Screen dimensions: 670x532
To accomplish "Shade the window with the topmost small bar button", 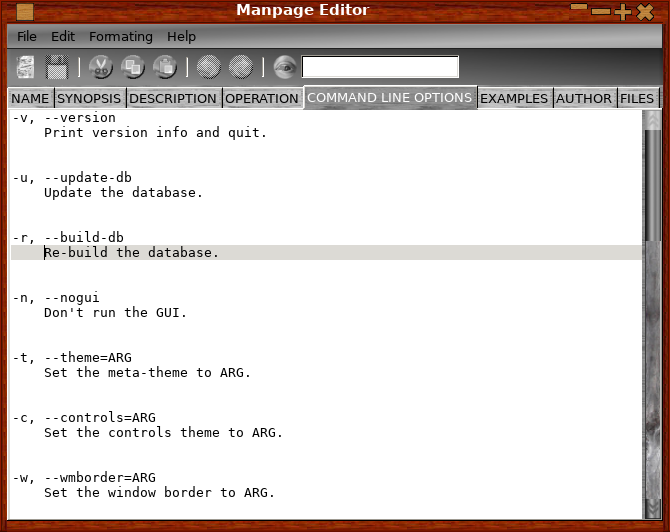I will [x=579, y=6].
